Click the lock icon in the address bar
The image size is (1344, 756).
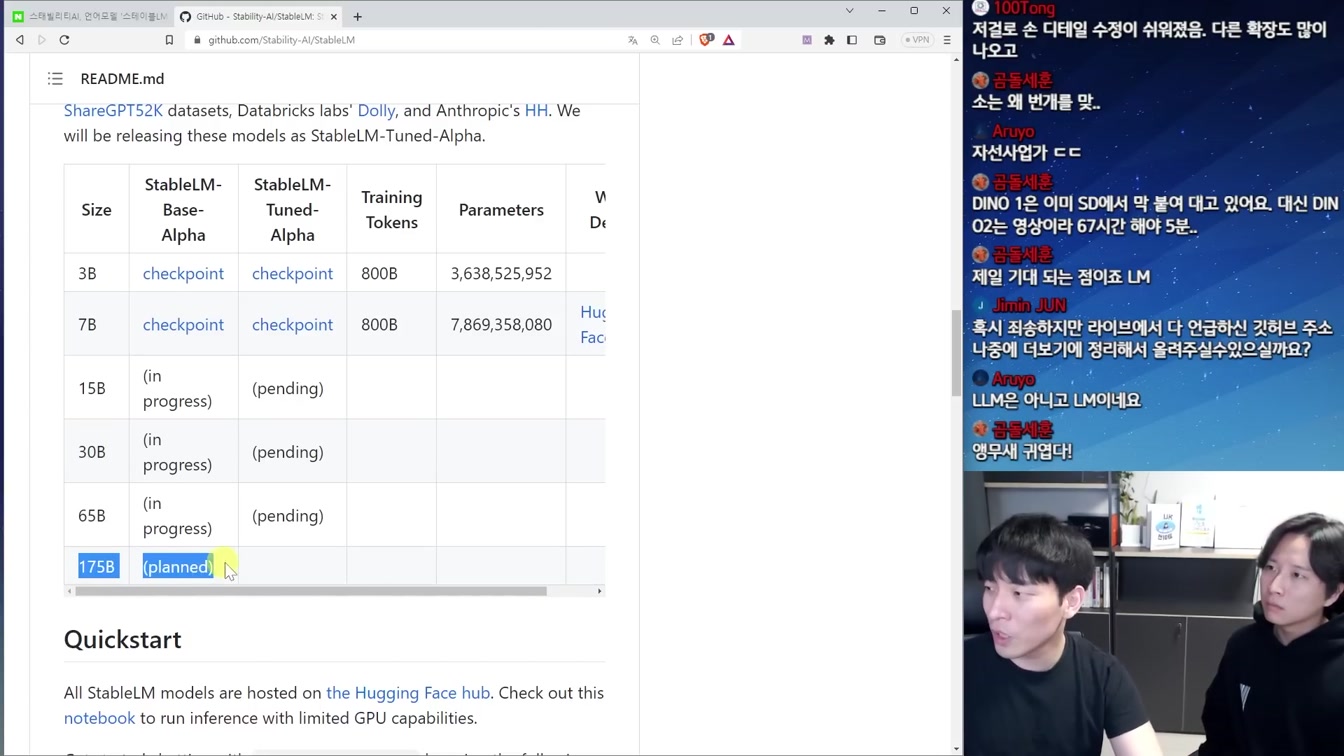tap(197, 40)
